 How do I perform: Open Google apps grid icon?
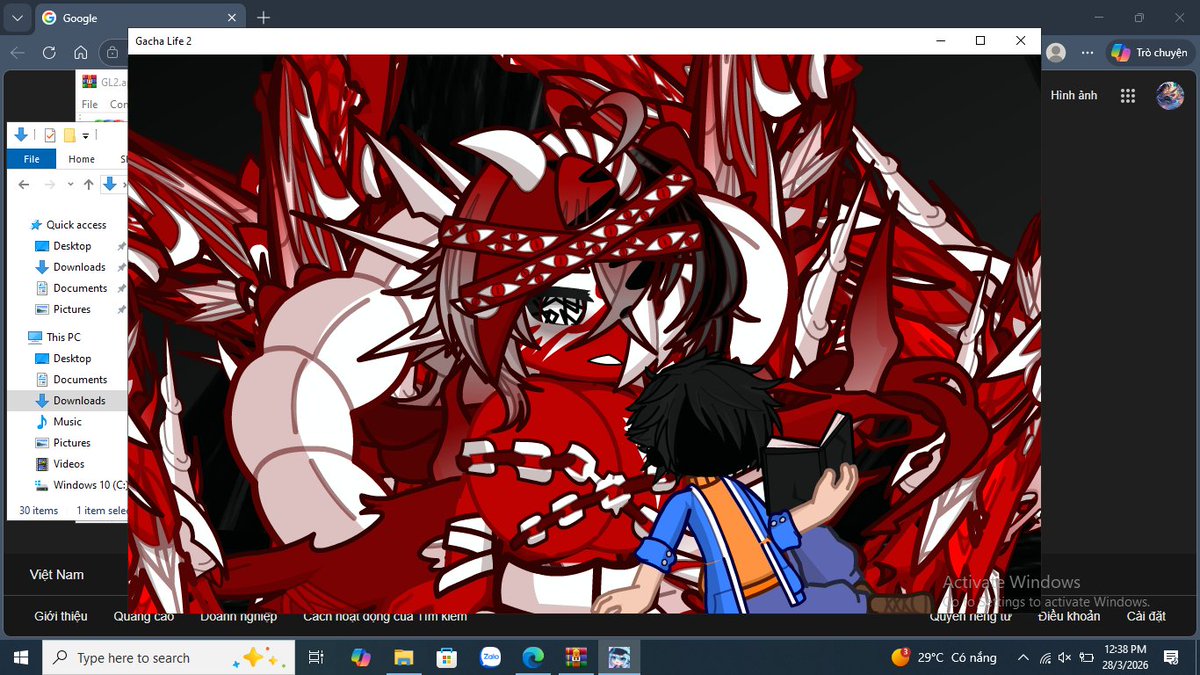(x=1128, y=96)
